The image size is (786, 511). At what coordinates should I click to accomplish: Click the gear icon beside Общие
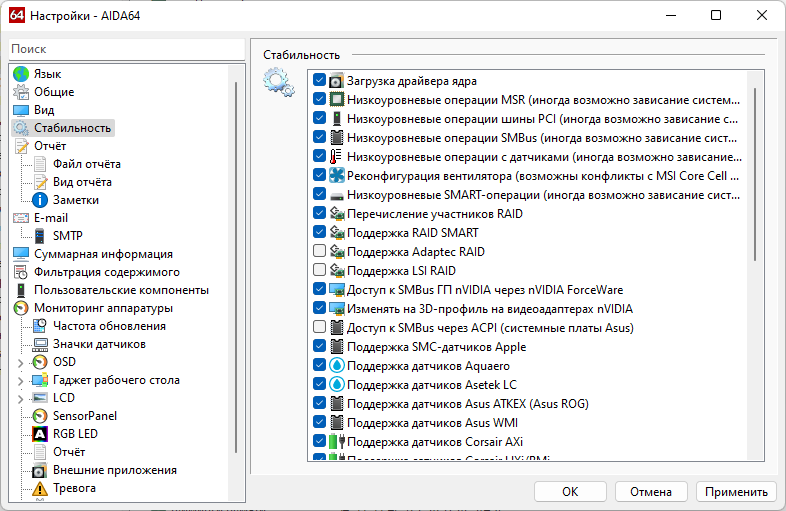tap(21, 92)
